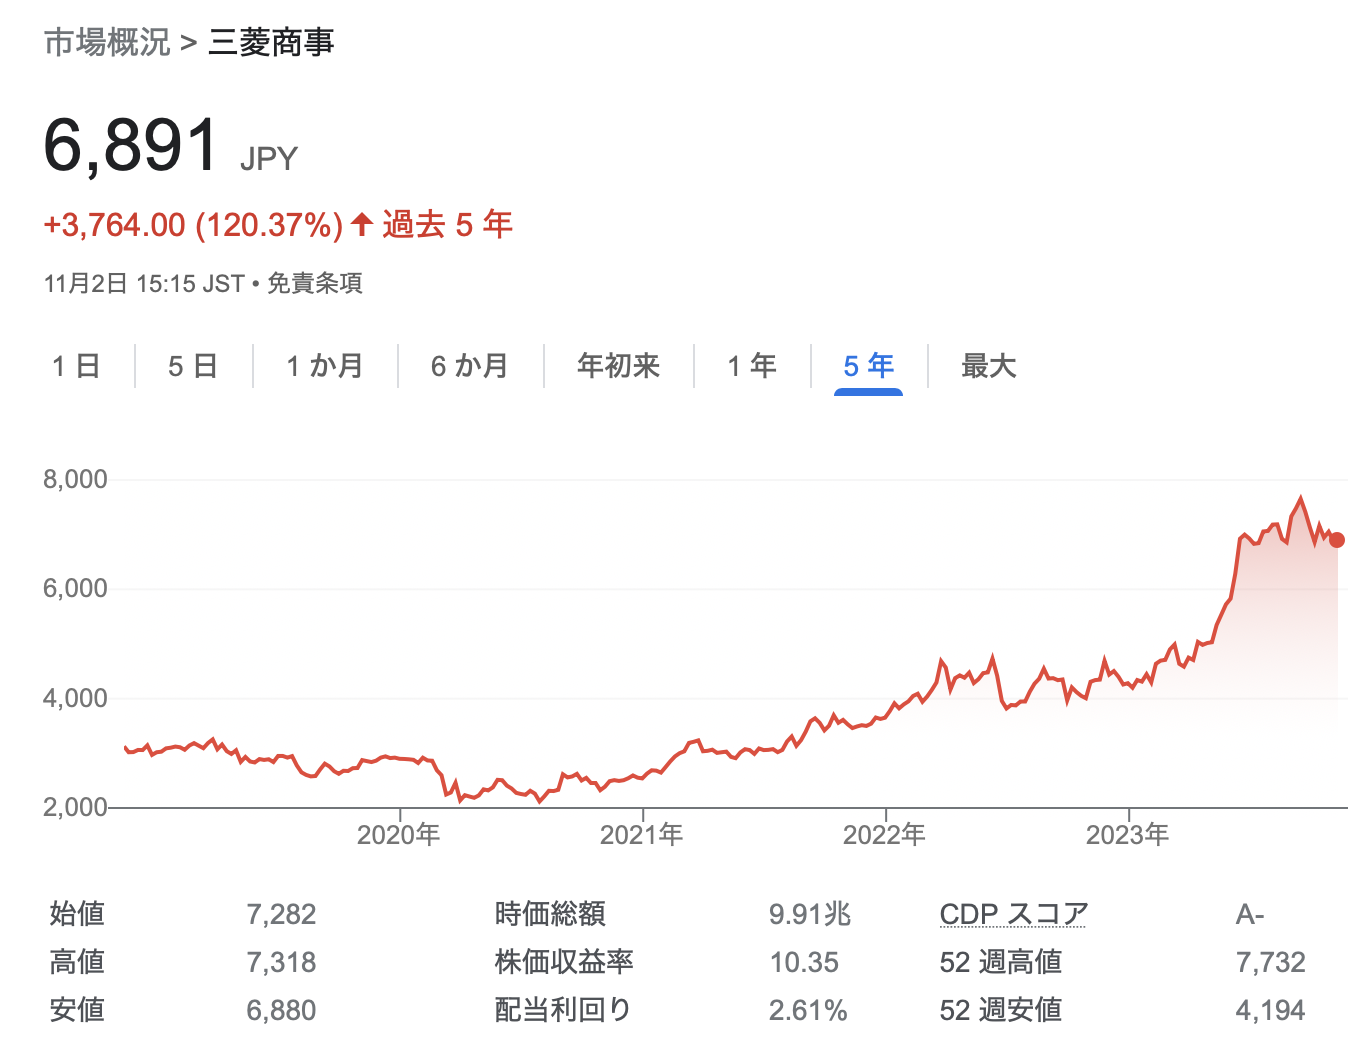Click the 52 週高値 value 7,732

[x=1271, y=962]
